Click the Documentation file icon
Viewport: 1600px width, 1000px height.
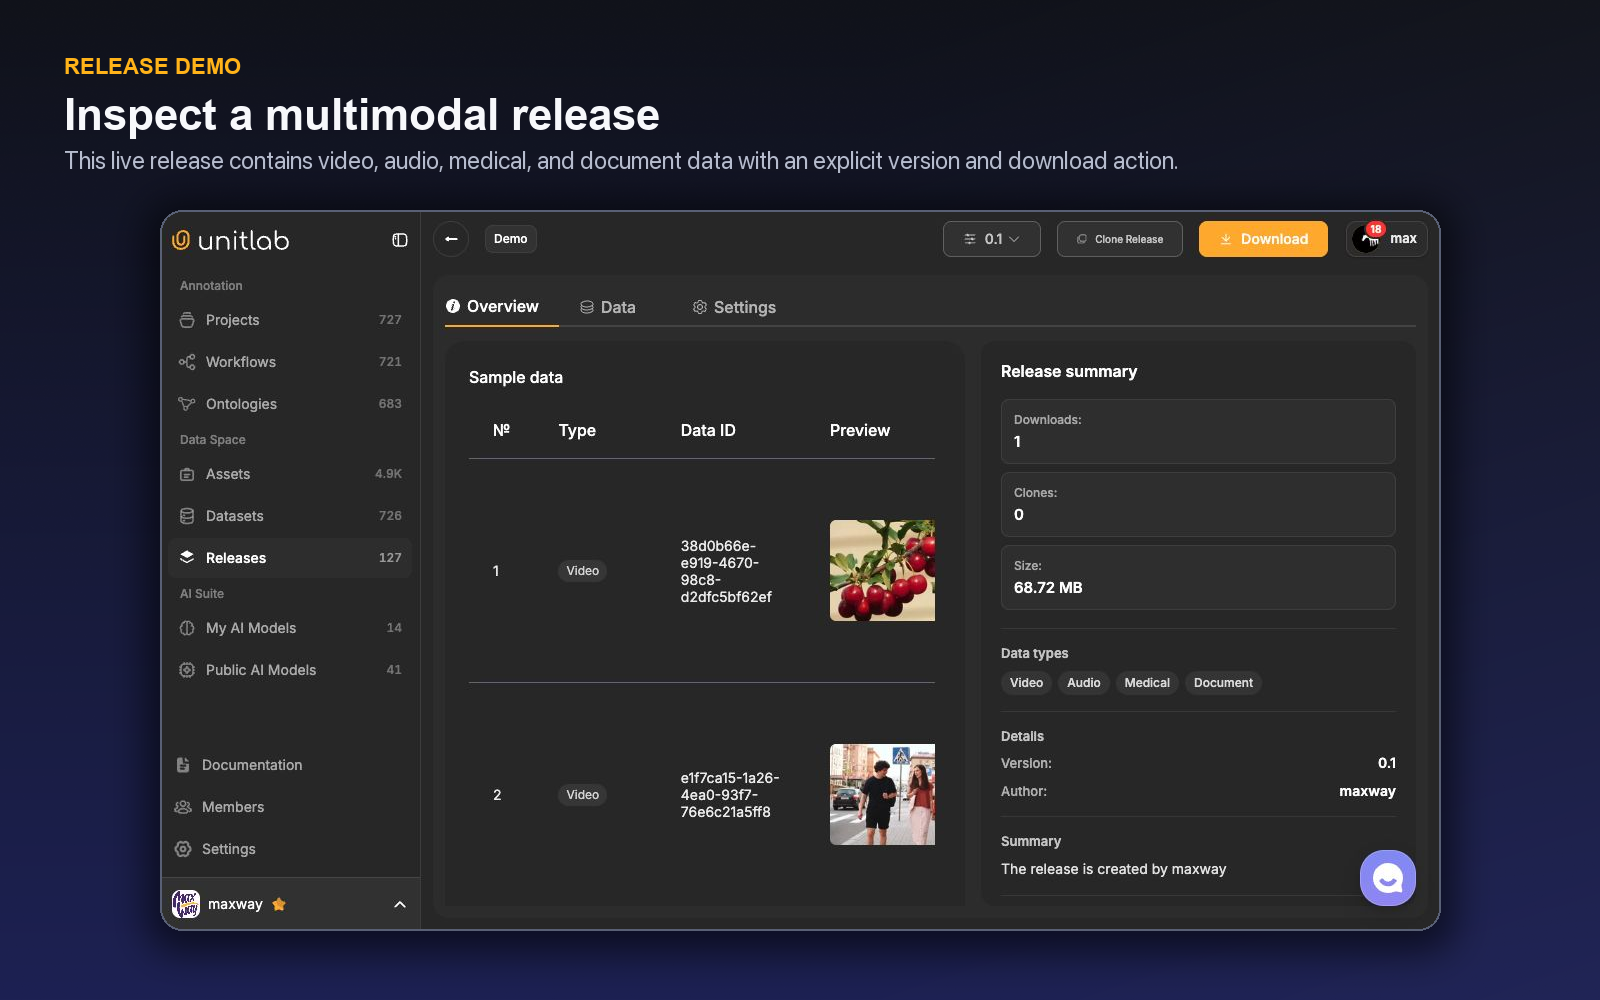183,765
